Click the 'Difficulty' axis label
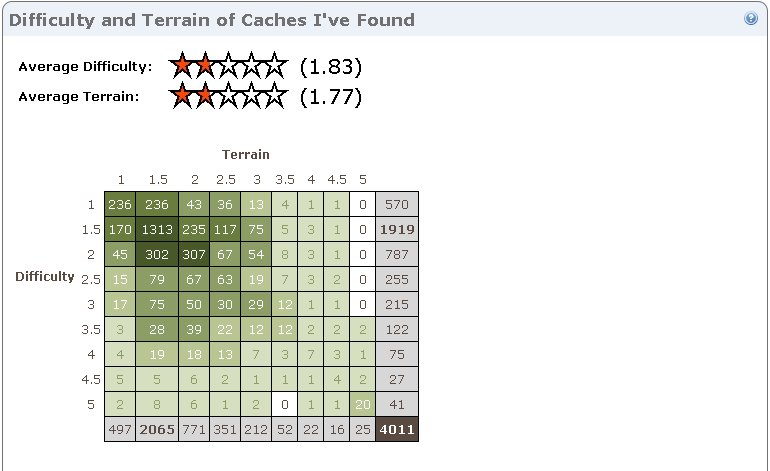770x471 pixels. coord(45,277)
